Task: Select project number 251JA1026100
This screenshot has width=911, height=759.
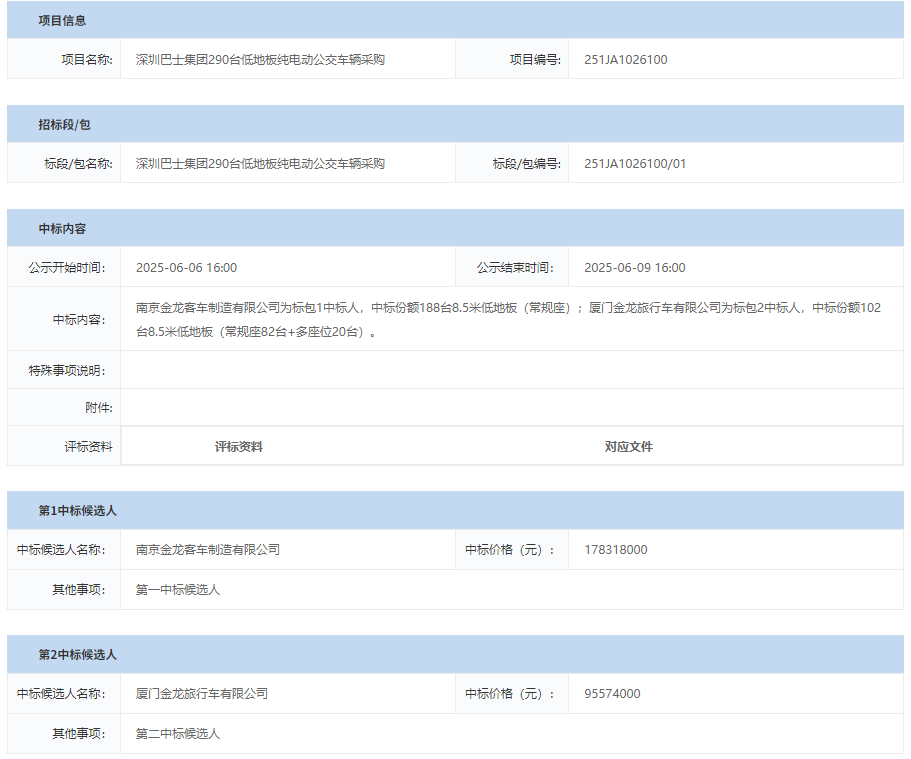Action: [x=626, y=60]
